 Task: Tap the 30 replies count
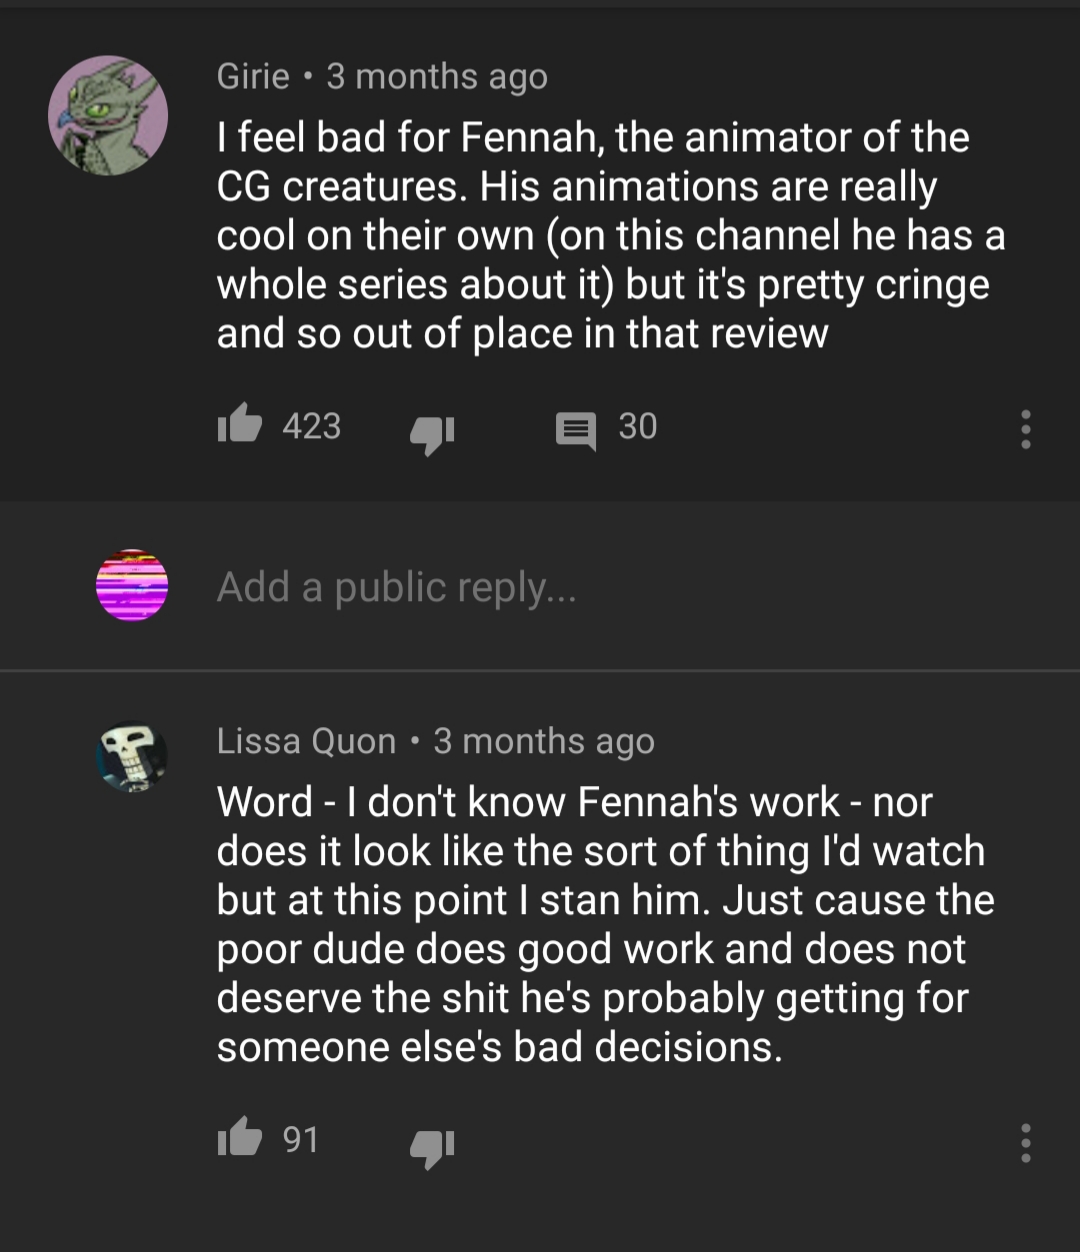637,427
